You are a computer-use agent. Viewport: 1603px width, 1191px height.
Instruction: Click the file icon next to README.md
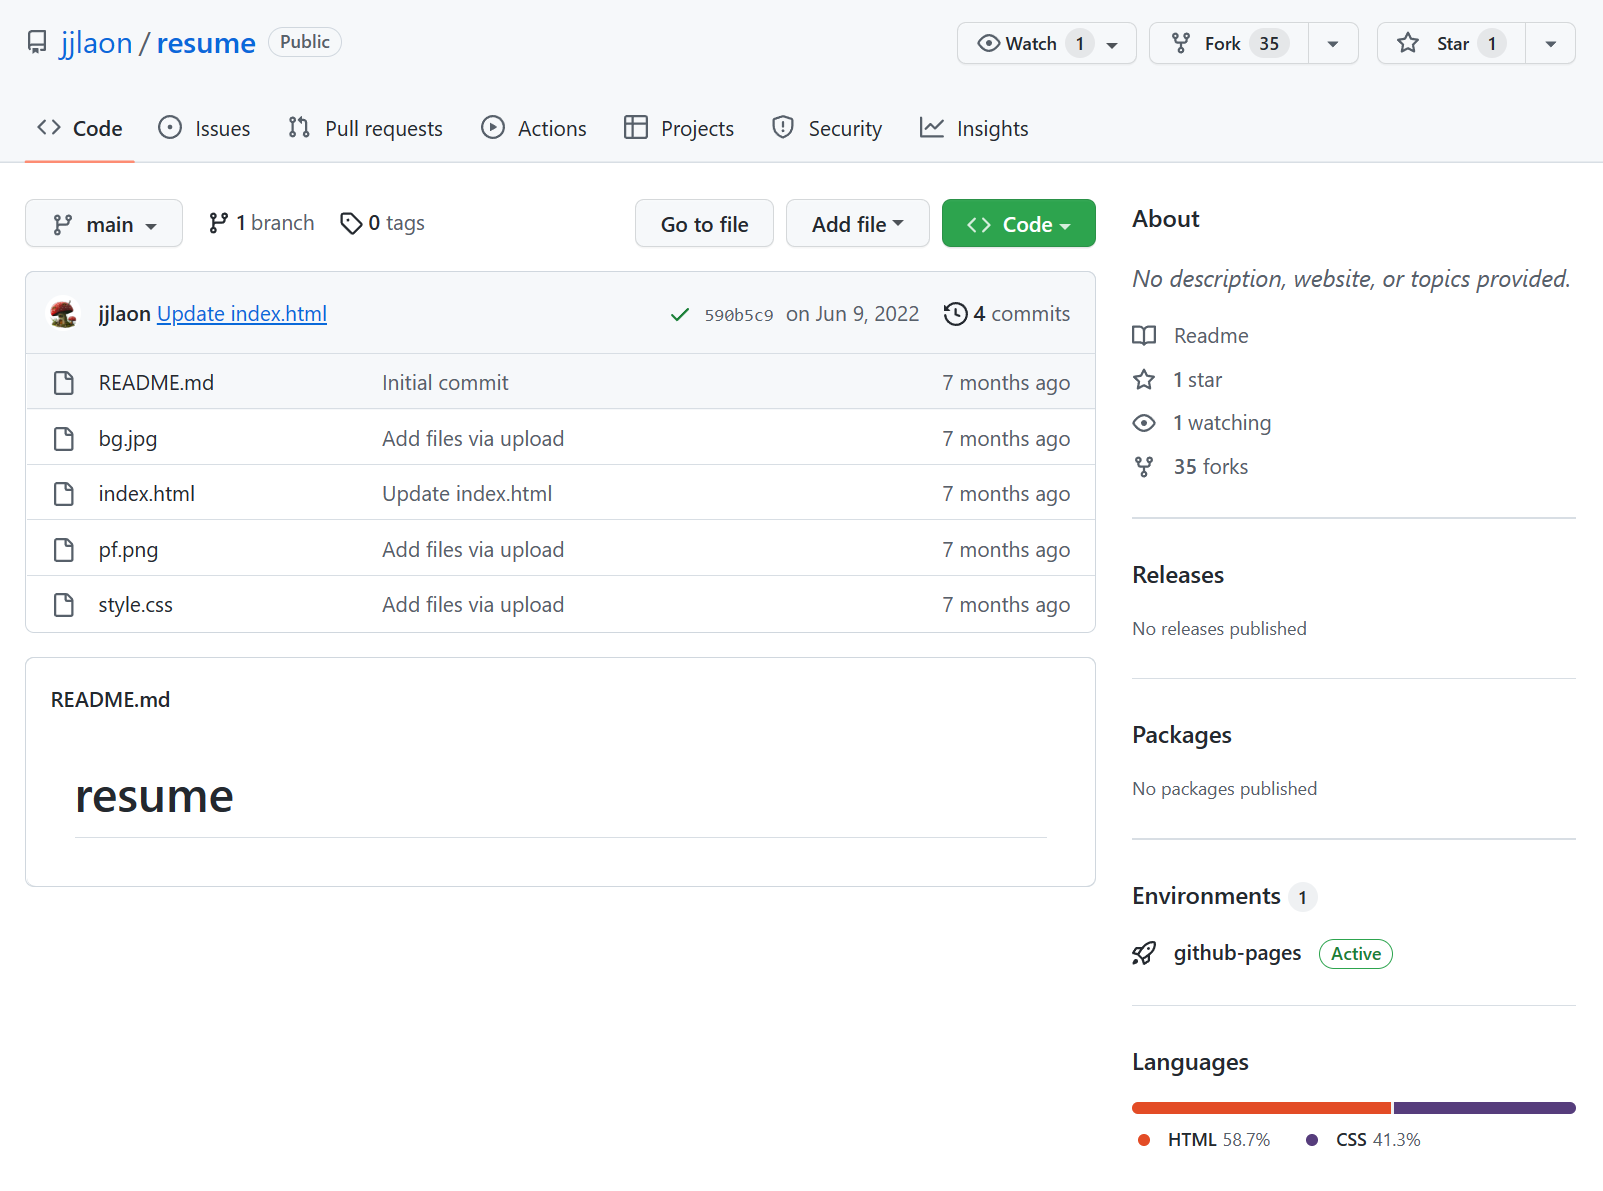coord(64,383)
